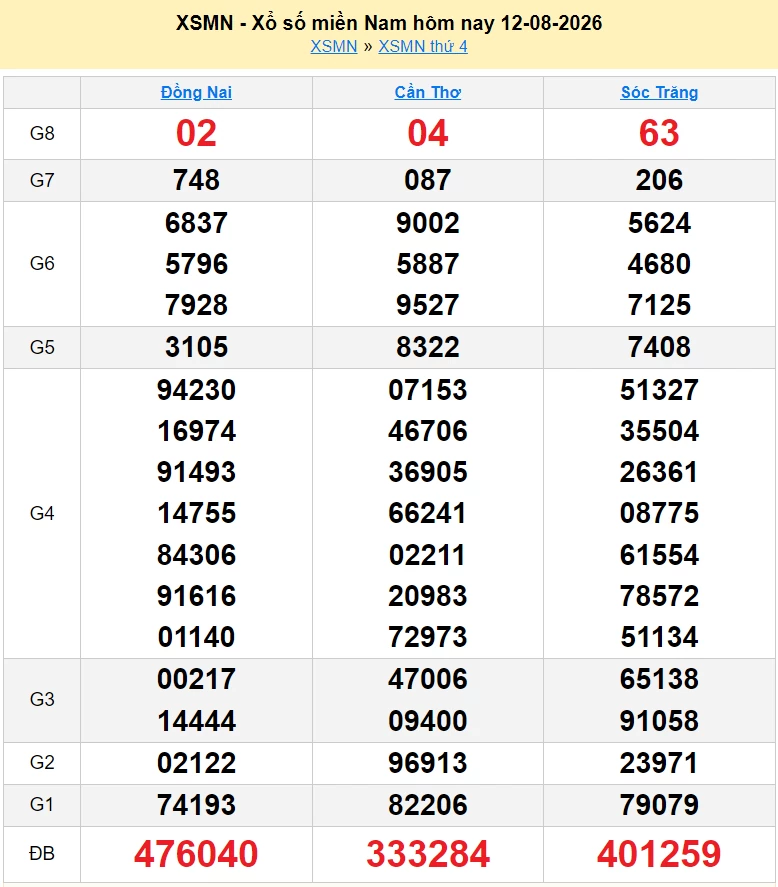
Task: Click the G4 number 61554
Action: pos(659,555)
